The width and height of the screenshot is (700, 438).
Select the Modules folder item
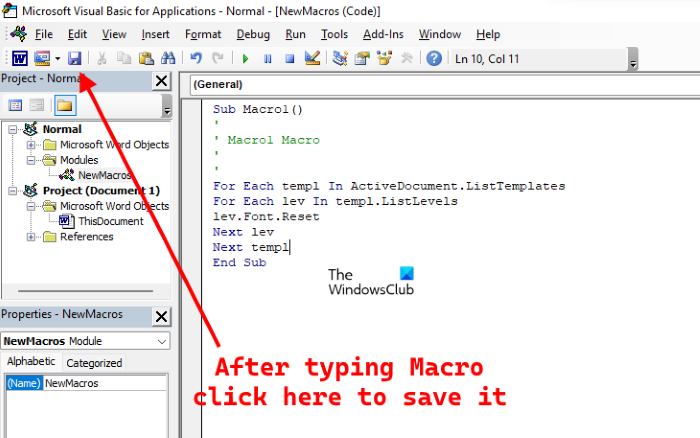79,160
